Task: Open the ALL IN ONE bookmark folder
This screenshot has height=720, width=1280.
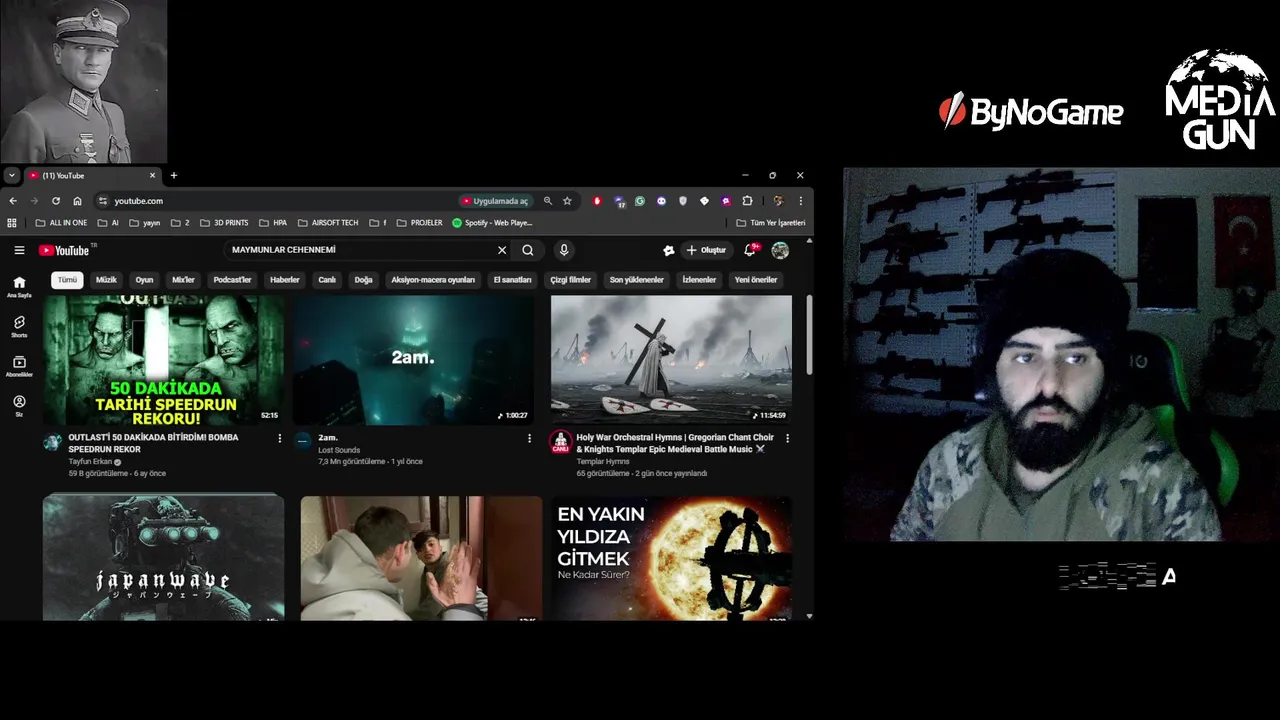Action: [x=62, y=223]
